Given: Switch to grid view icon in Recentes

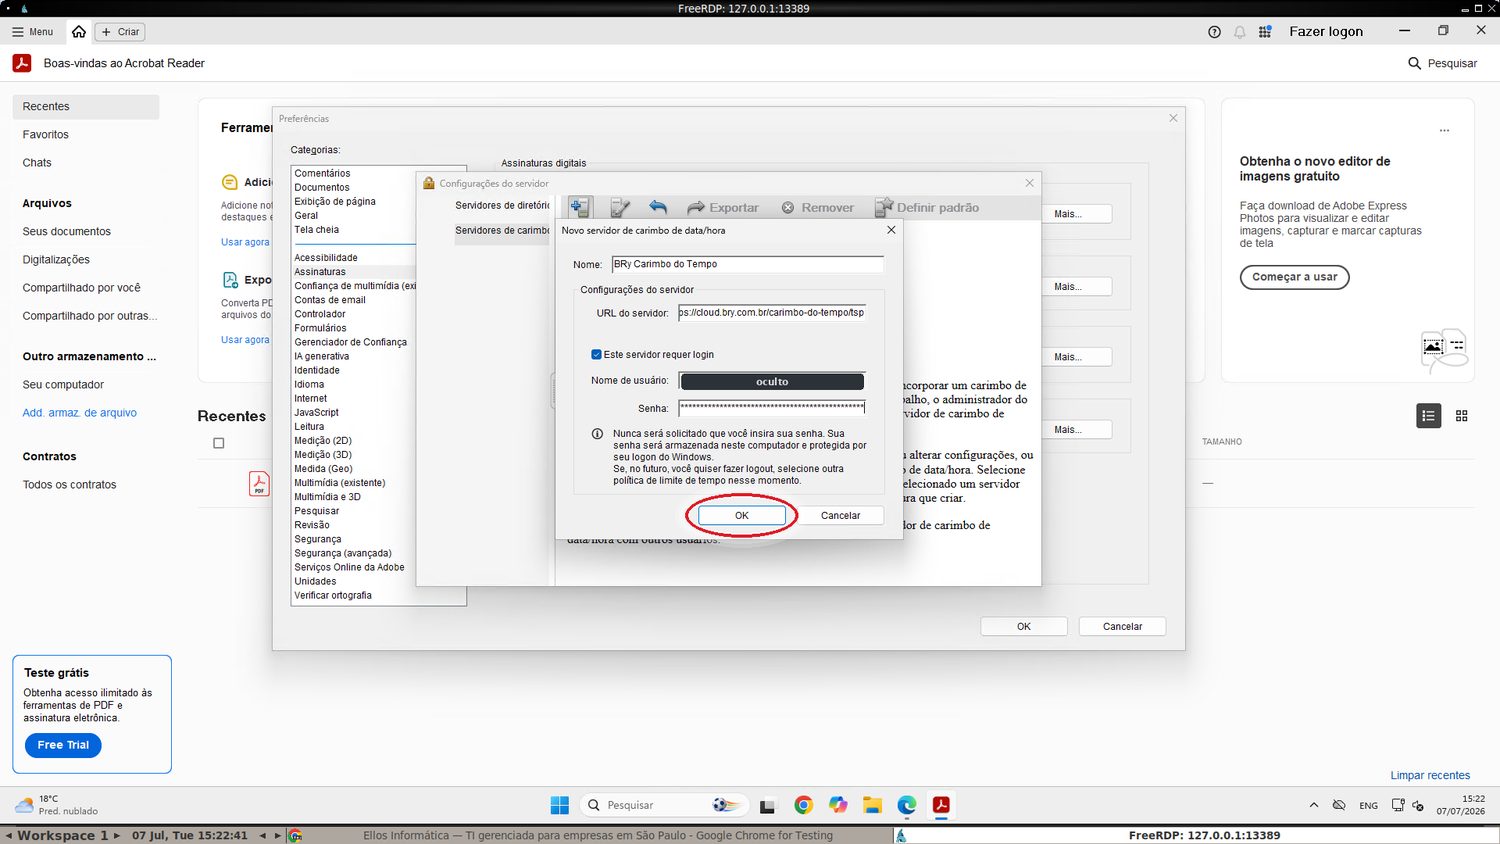Looking at the screenshot, I should tap(1461, 416).
